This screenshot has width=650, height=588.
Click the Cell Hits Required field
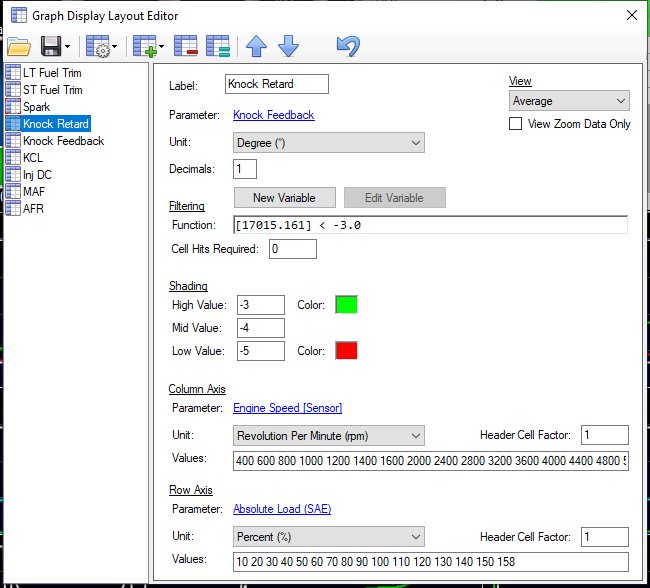click(x=293, y=249)
